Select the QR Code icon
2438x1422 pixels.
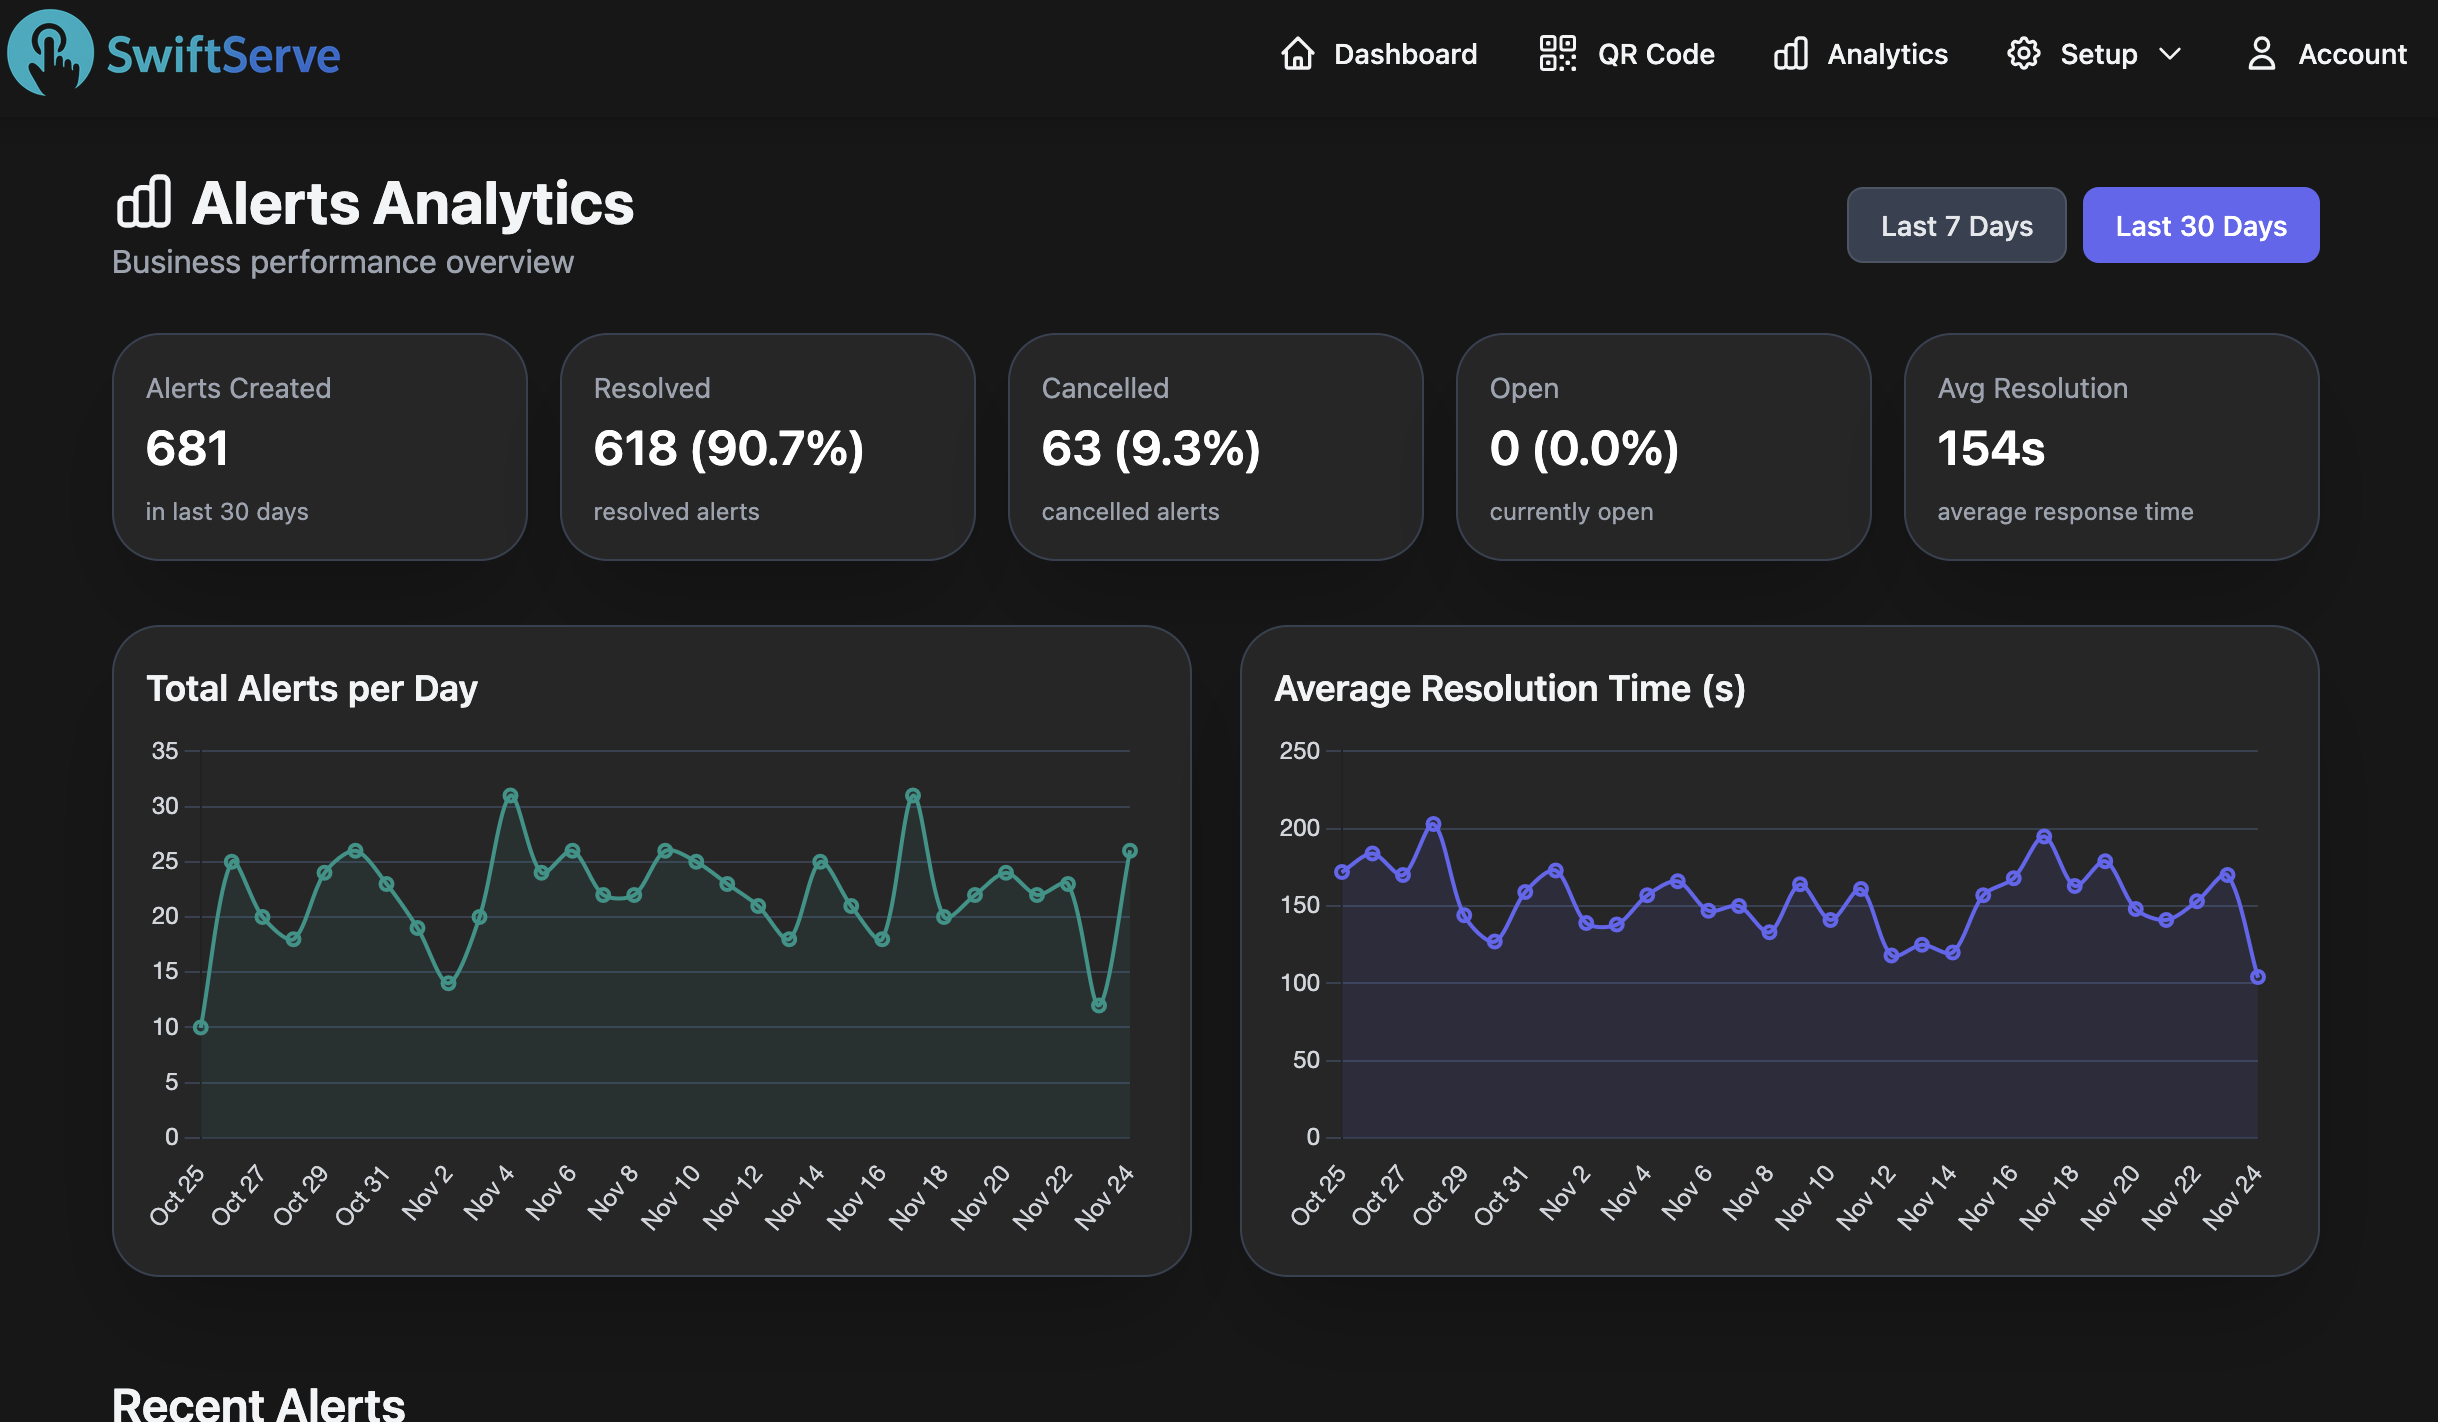click(1556, 54)
